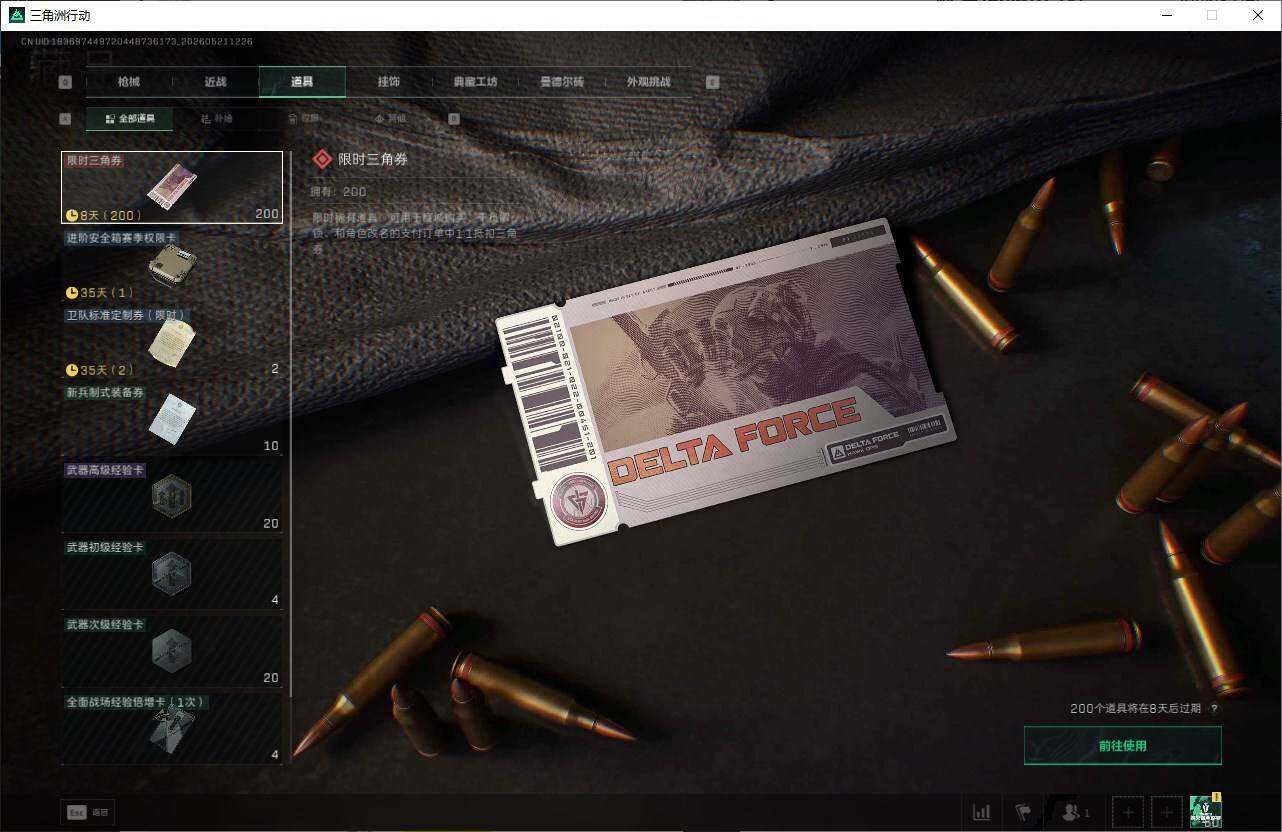
Task: Select the 新兵制式装备券 item
Action: tap(172, 420)
